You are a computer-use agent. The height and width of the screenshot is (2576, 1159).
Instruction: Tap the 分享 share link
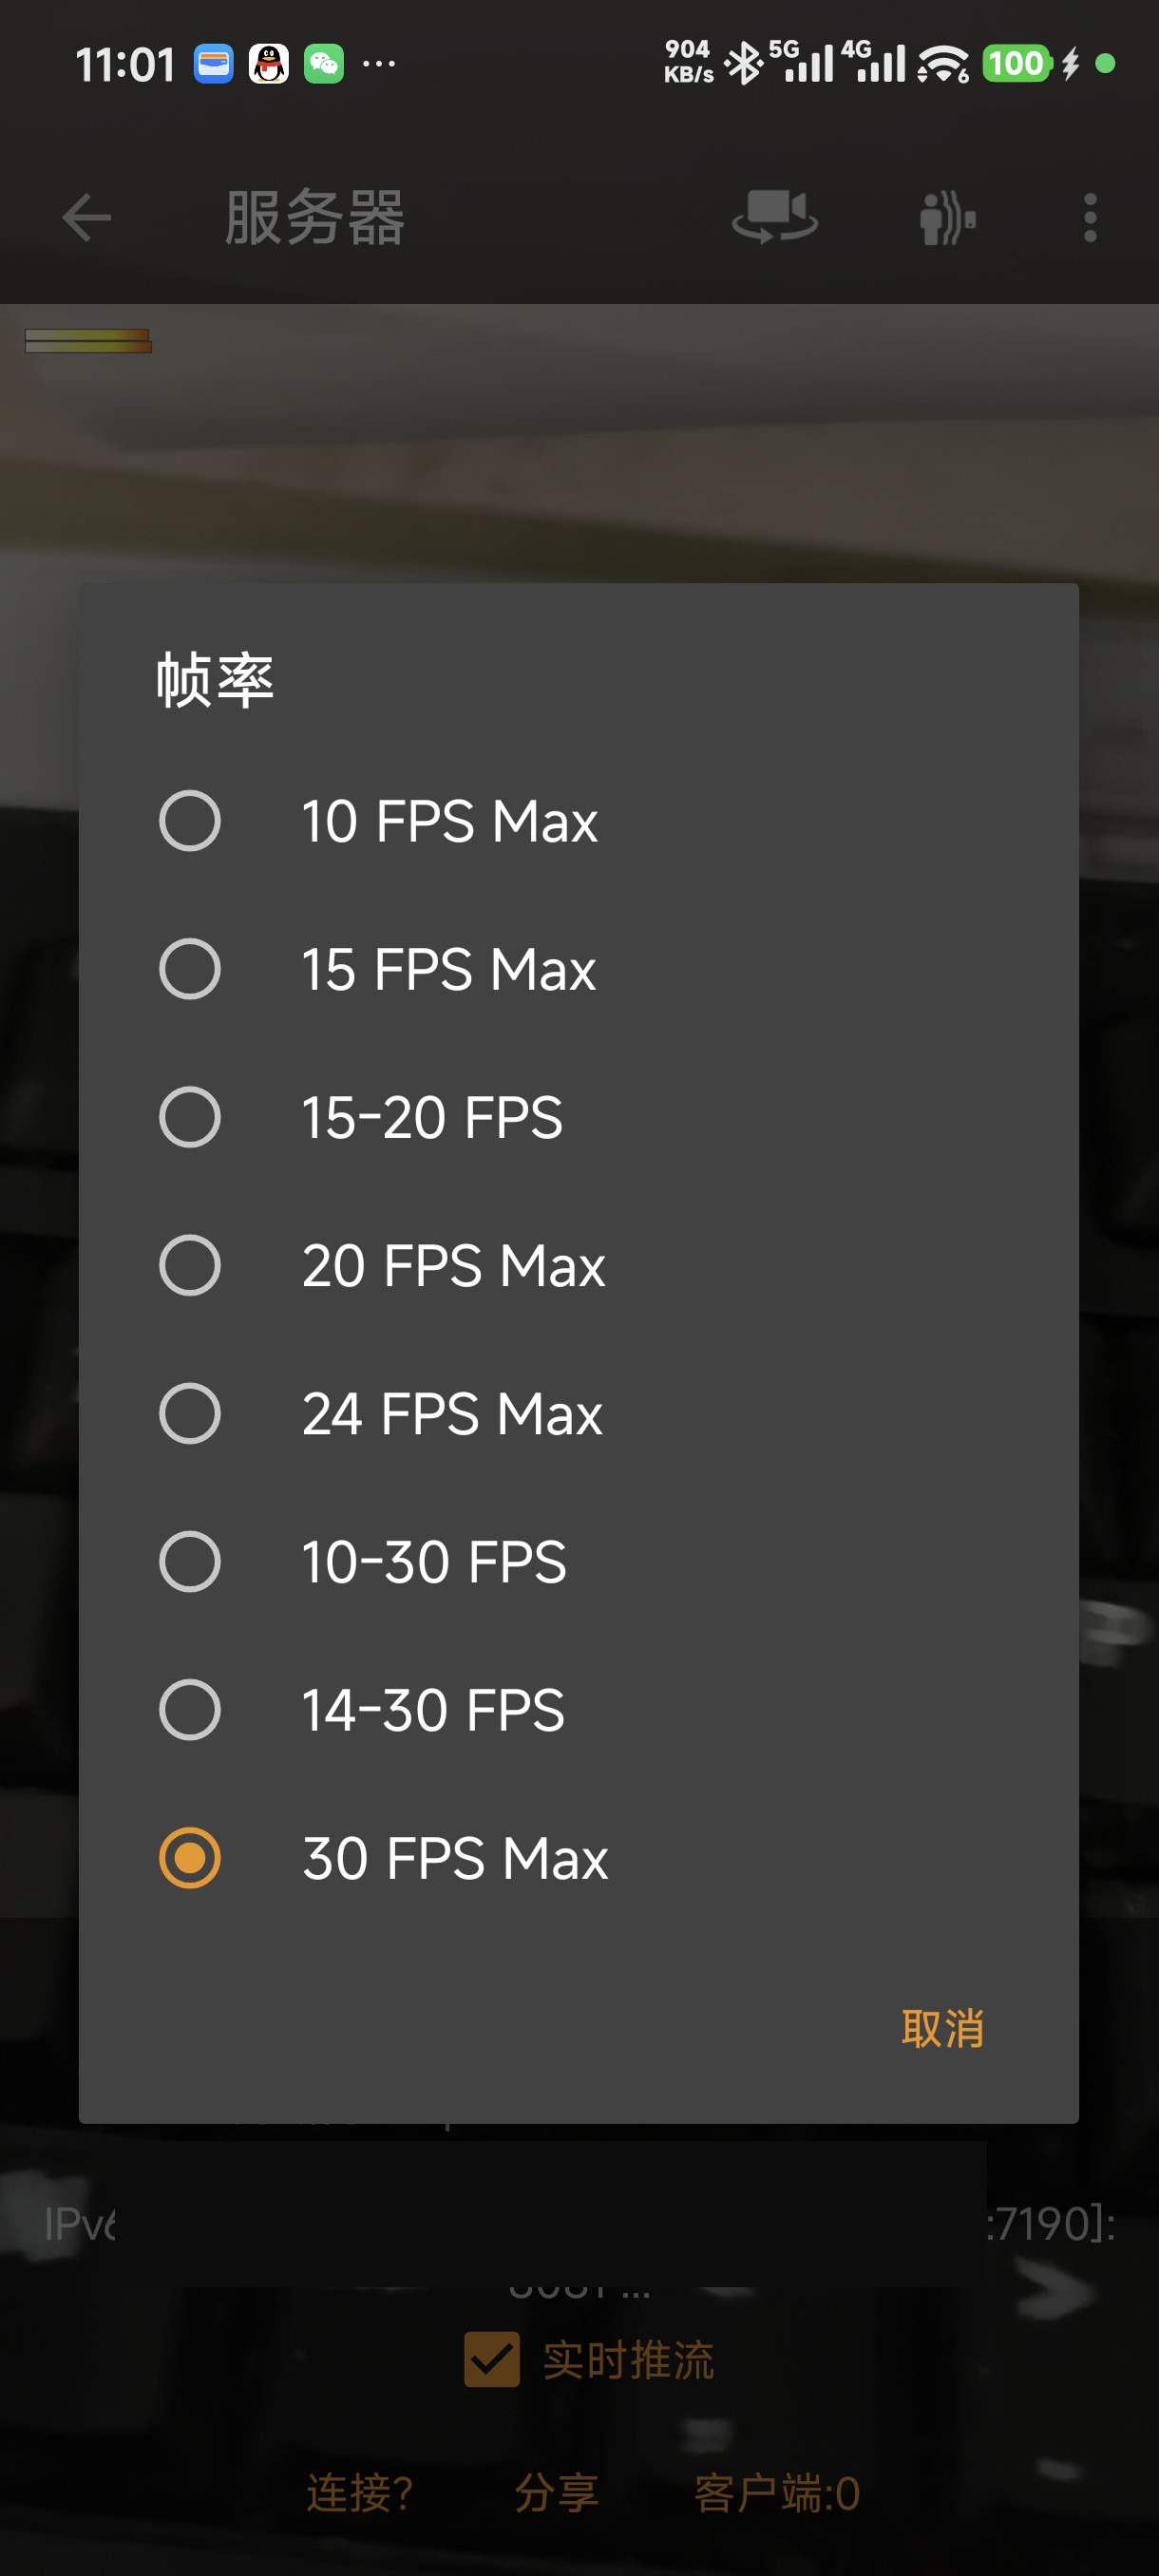[556, 2493]
